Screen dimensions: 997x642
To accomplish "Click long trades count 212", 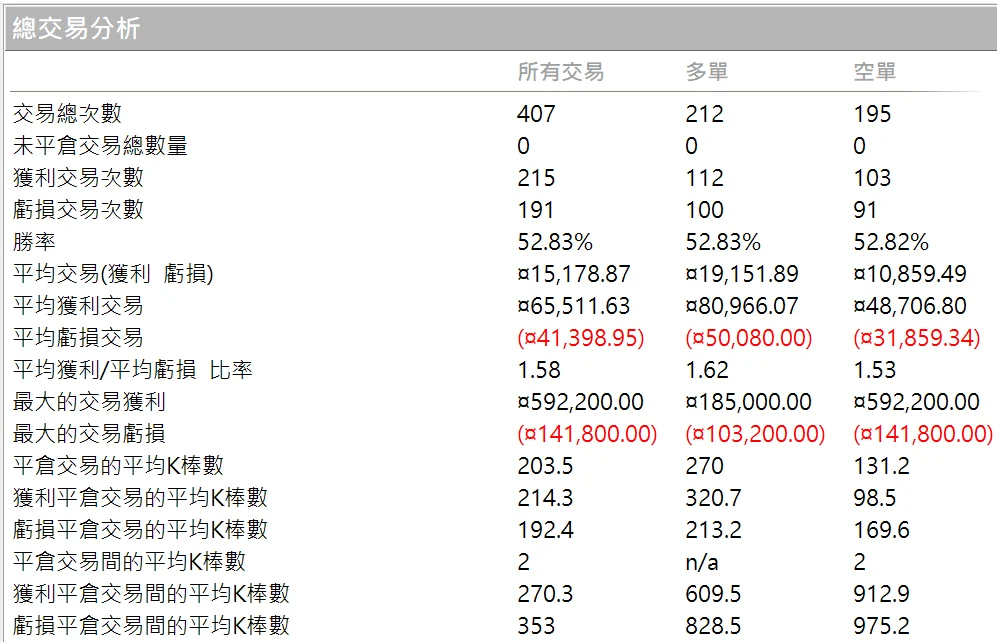I will (705, 114).
